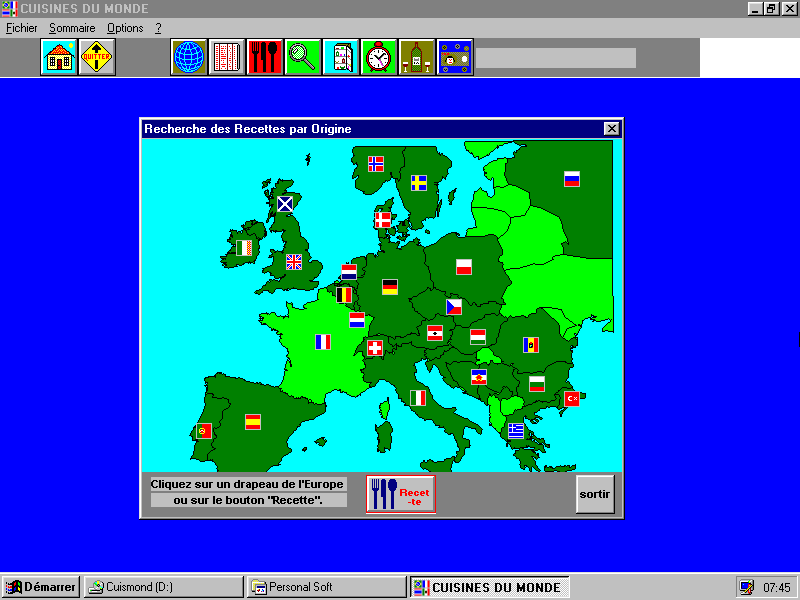800x600 pixels.
Task: Open the blue globe icon in toolbar
Action: [189, 57]
